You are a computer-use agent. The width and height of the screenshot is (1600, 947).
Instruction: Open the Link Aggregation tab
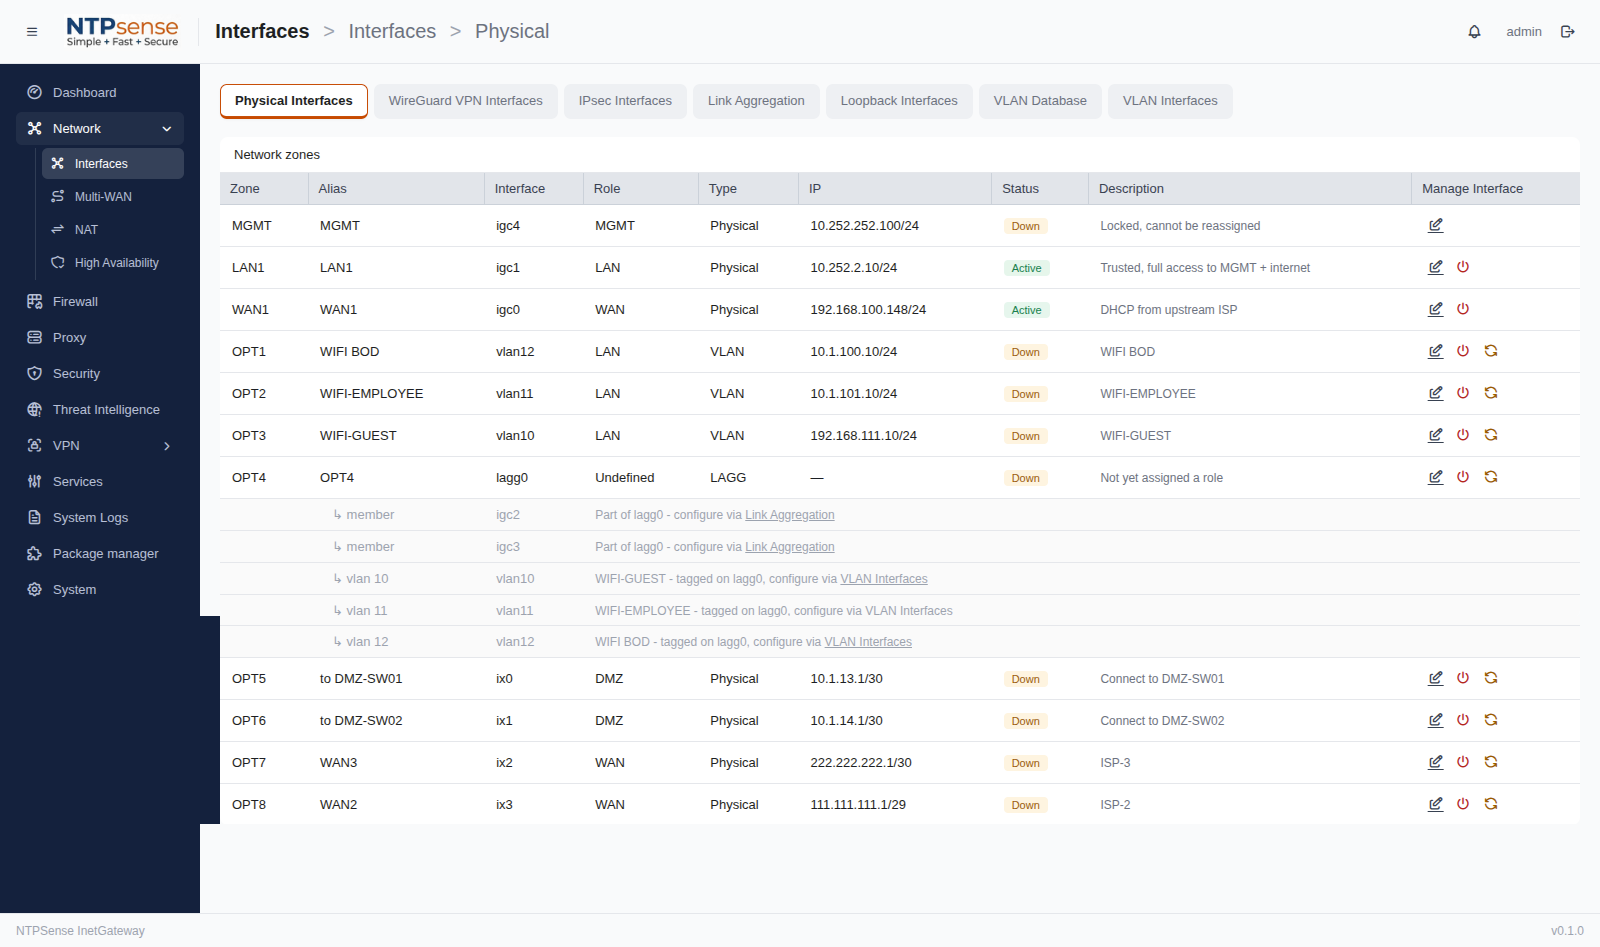coord(756,101)
